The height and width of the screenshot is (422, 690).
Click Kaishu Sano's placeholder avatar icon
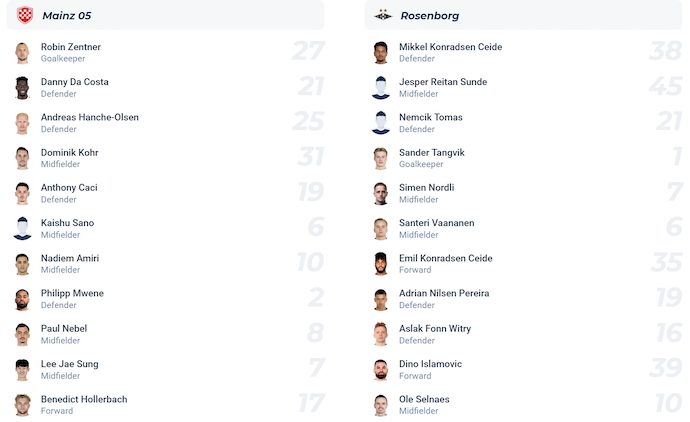coord(22,229)
